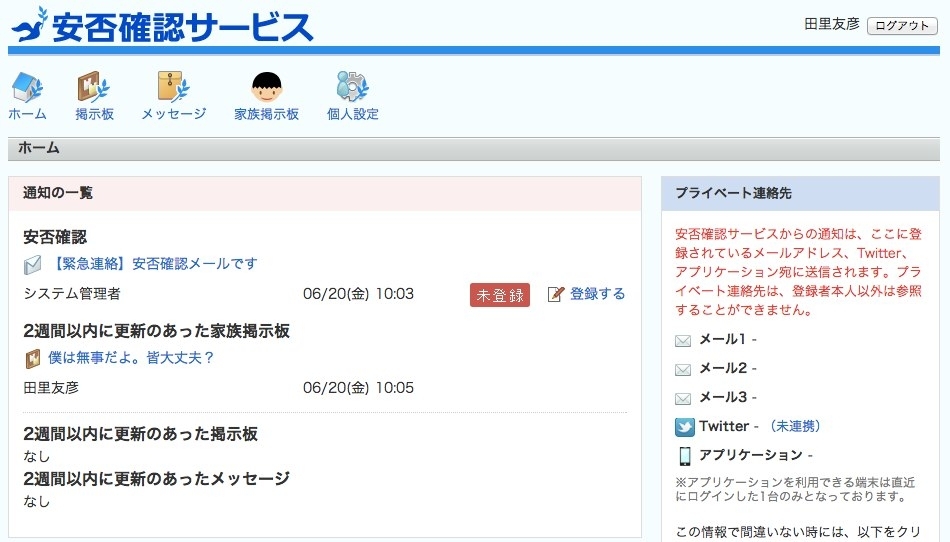
Task: Click the envelope icon for メール2
Action: tap(683, 369)
